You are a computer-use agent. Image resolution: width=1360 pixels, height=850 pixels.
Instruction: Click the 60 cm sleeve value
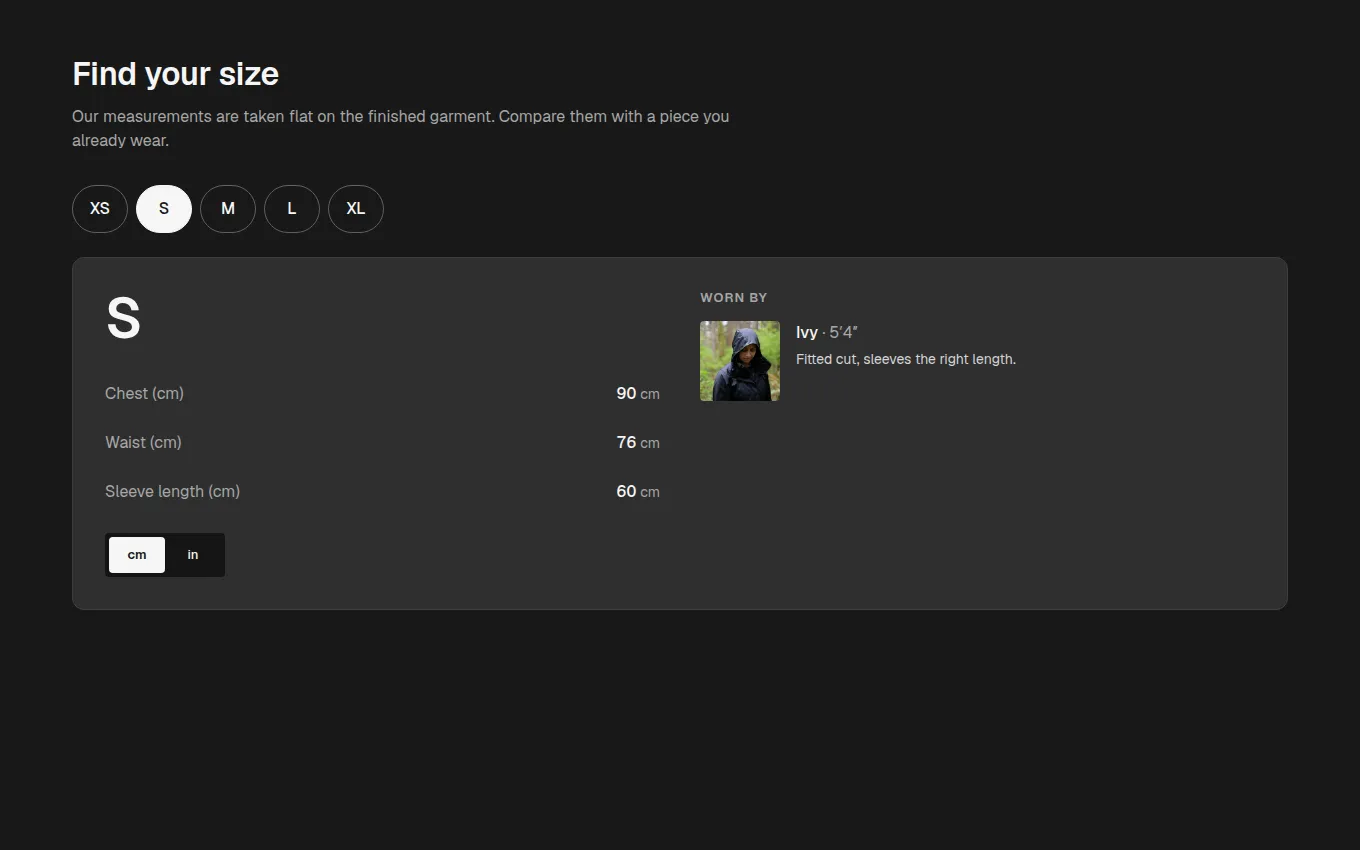[638, 491]
